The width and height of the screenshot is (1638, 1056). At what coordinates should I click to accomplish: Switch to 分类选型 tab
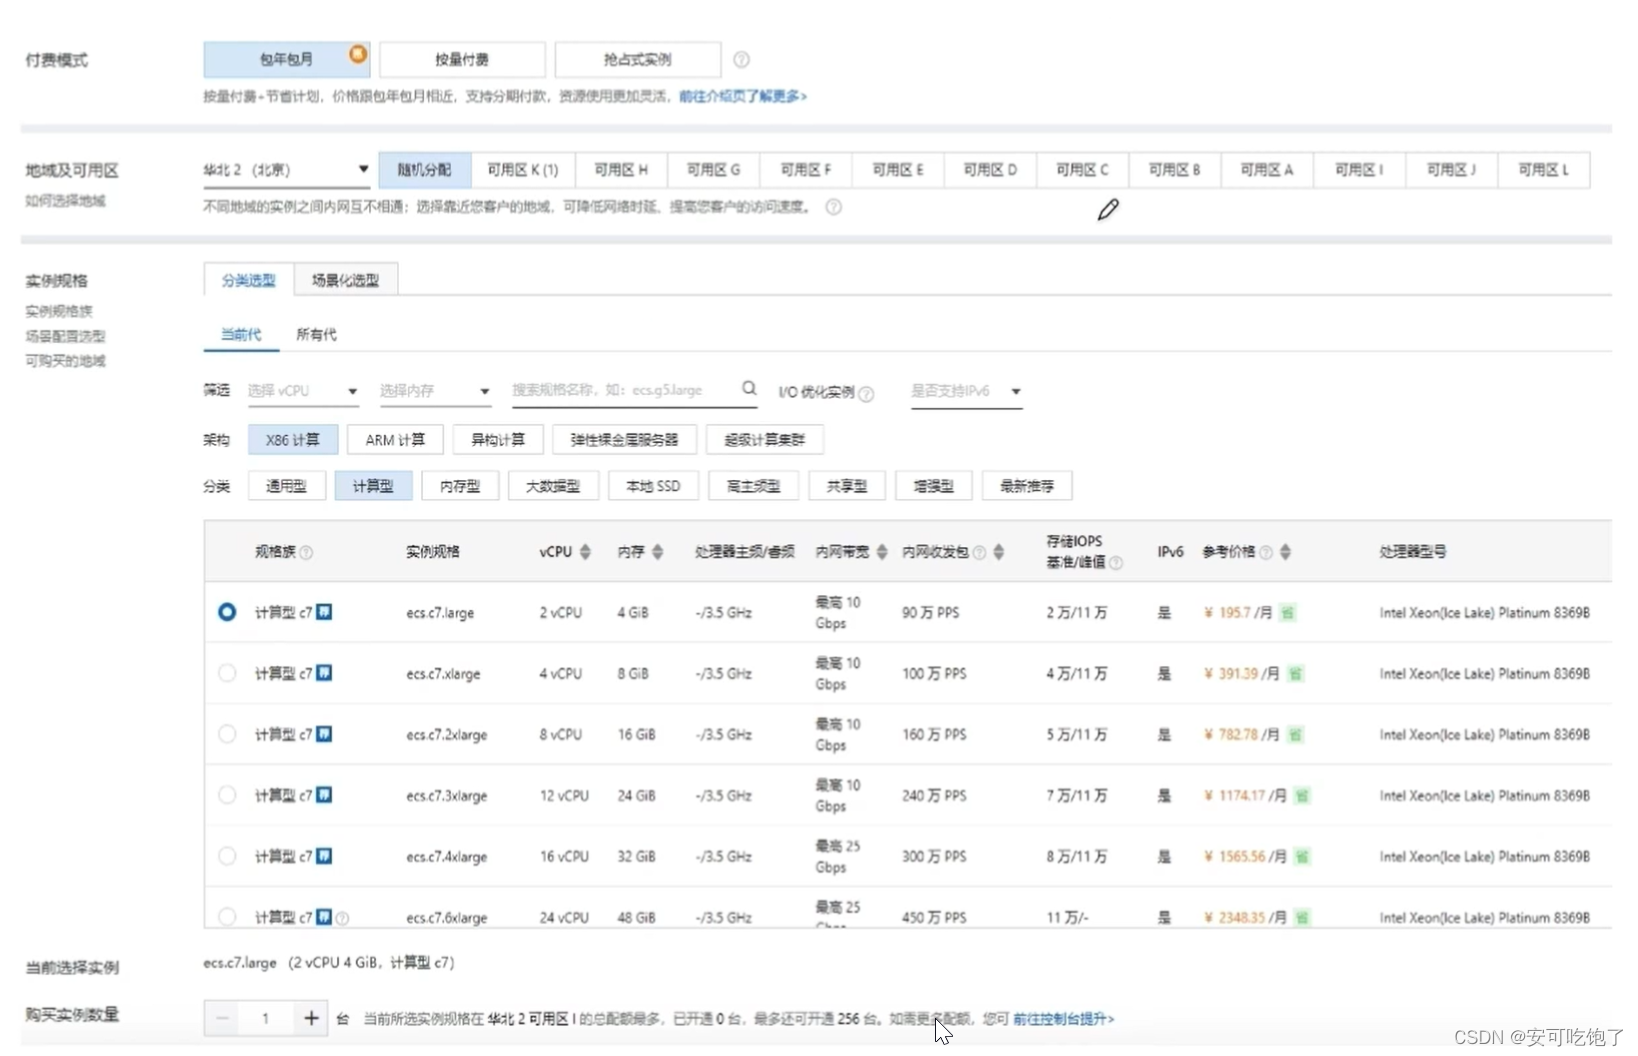(x=249, y=280)
